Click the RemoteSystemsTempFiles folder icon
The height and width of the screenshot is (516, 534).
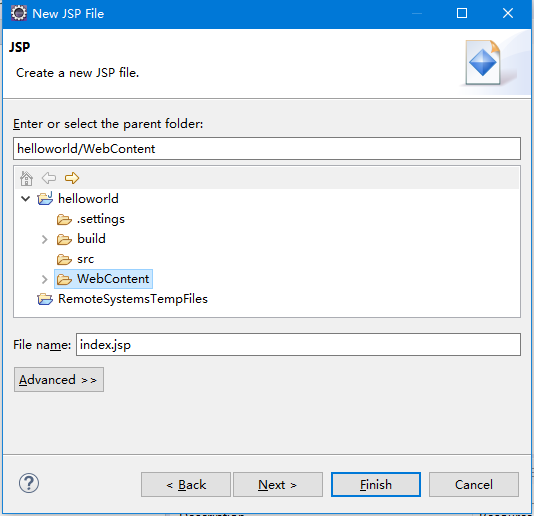[45, 299]
